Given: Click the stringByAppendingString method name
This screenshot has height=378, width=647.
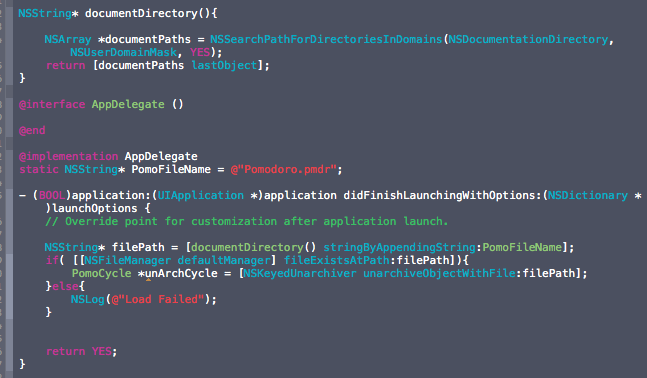Looking at the screenshot, I should tap(399, 247).
